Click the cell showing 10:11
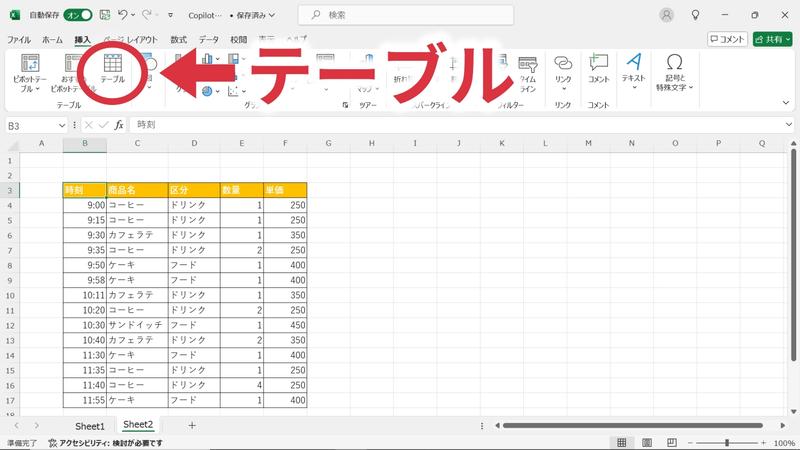This screenshot has height=450, width=800. (85, 295)
